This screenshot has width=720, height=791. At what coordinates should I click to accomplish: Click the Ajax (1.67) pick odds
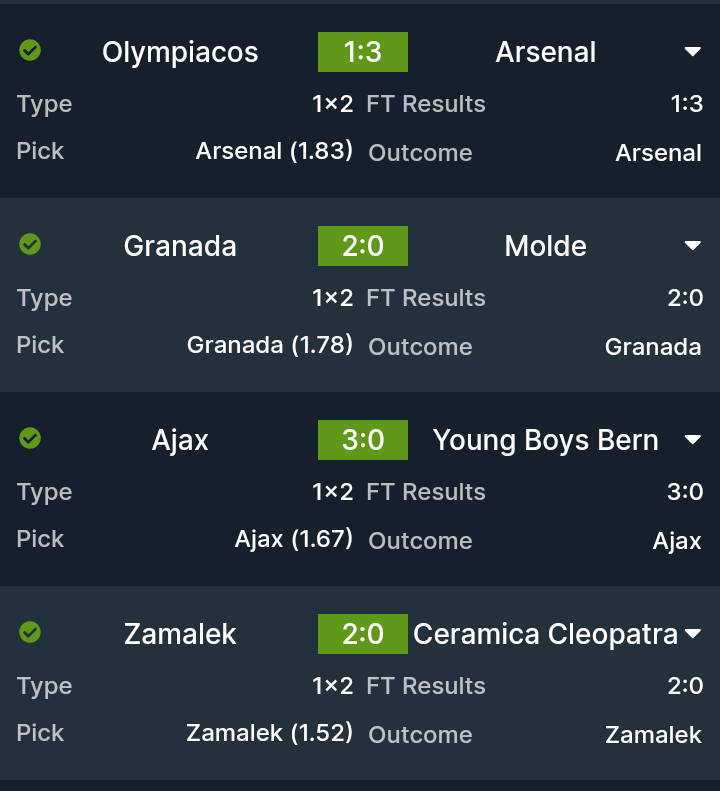[294, 539]
